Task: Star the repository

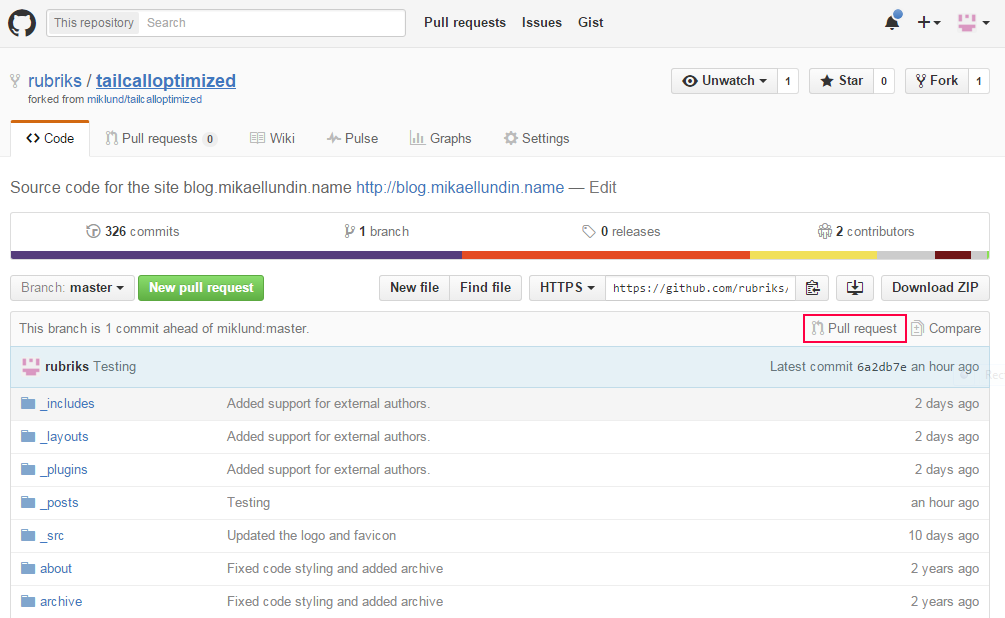Action: 842,81
